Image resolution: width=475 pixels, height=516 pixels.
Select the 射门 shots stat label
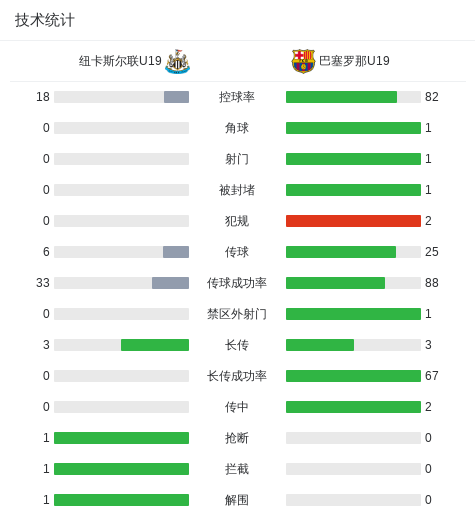[x=237, y=159]
